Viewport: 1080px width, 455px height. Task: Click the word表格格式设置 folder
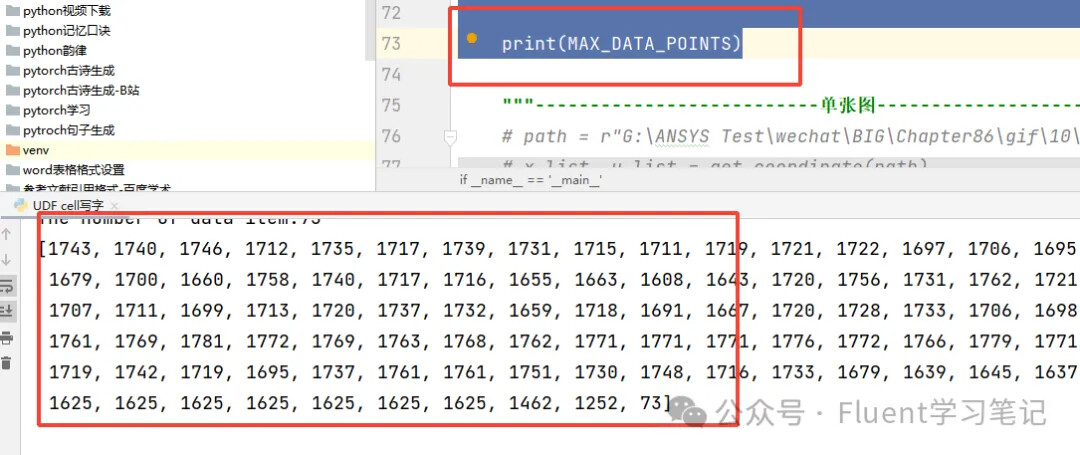[73, 170]
